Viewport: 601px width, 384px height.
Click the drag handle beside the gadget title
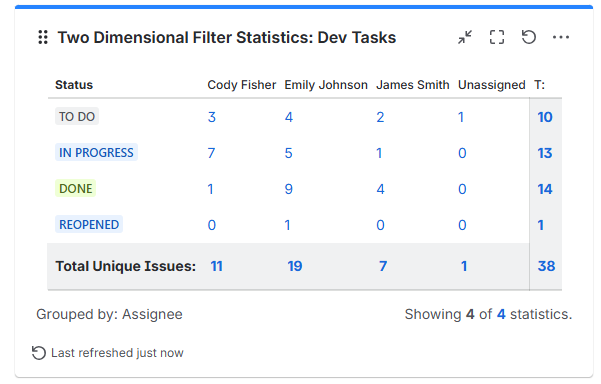43,38
